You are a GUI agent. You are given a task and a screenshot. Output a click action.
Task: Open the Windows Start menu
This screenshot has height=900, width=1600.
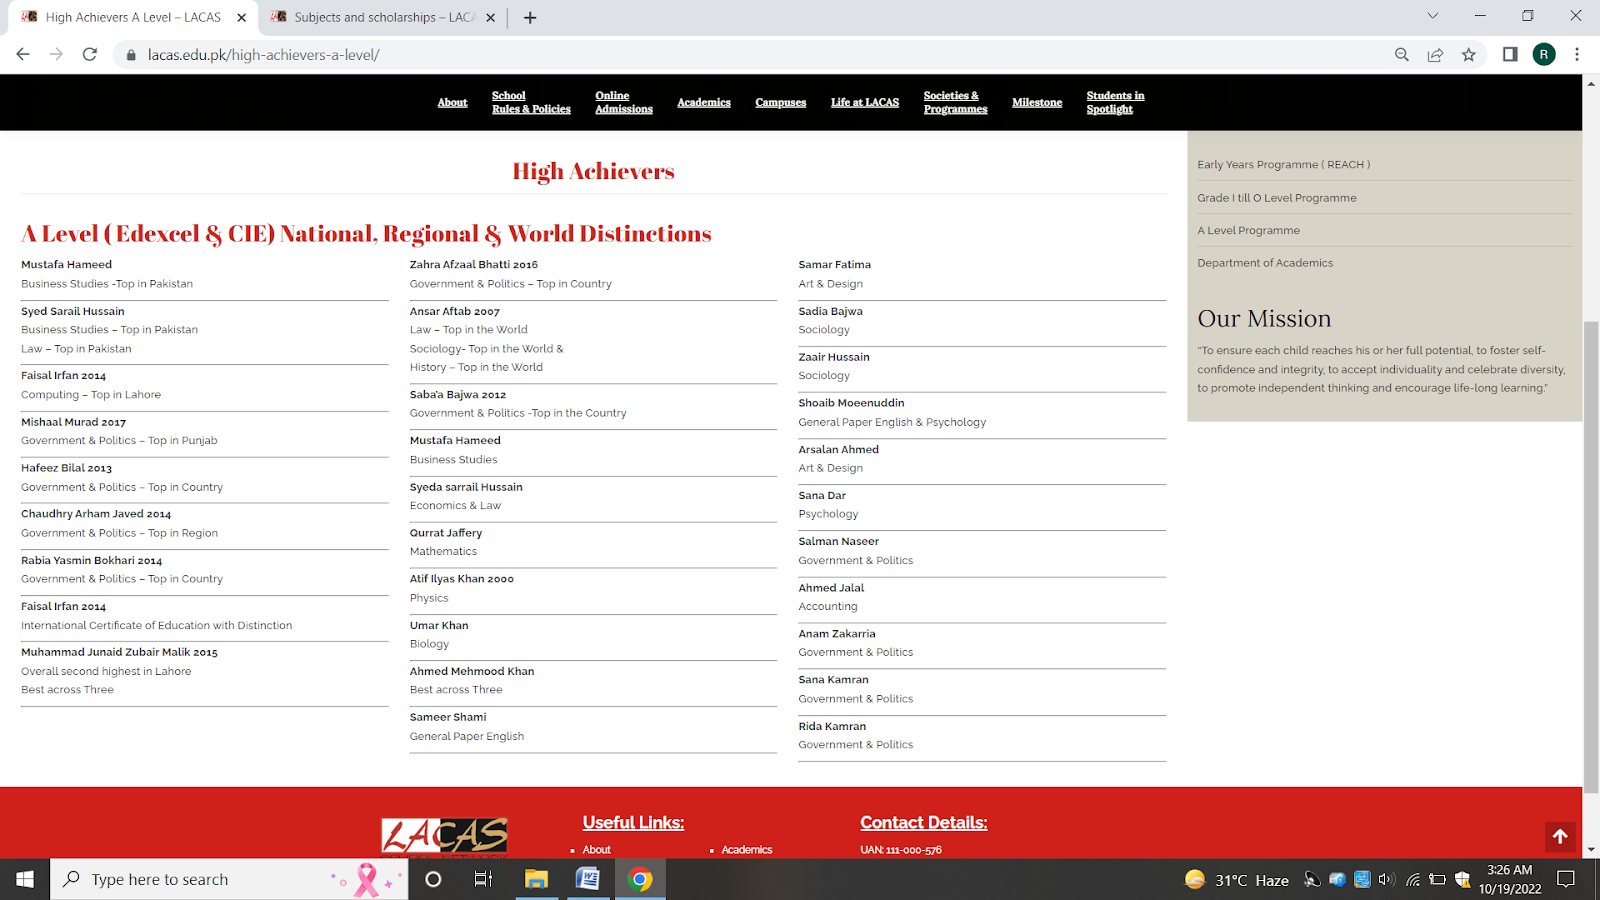coord(25,879)
